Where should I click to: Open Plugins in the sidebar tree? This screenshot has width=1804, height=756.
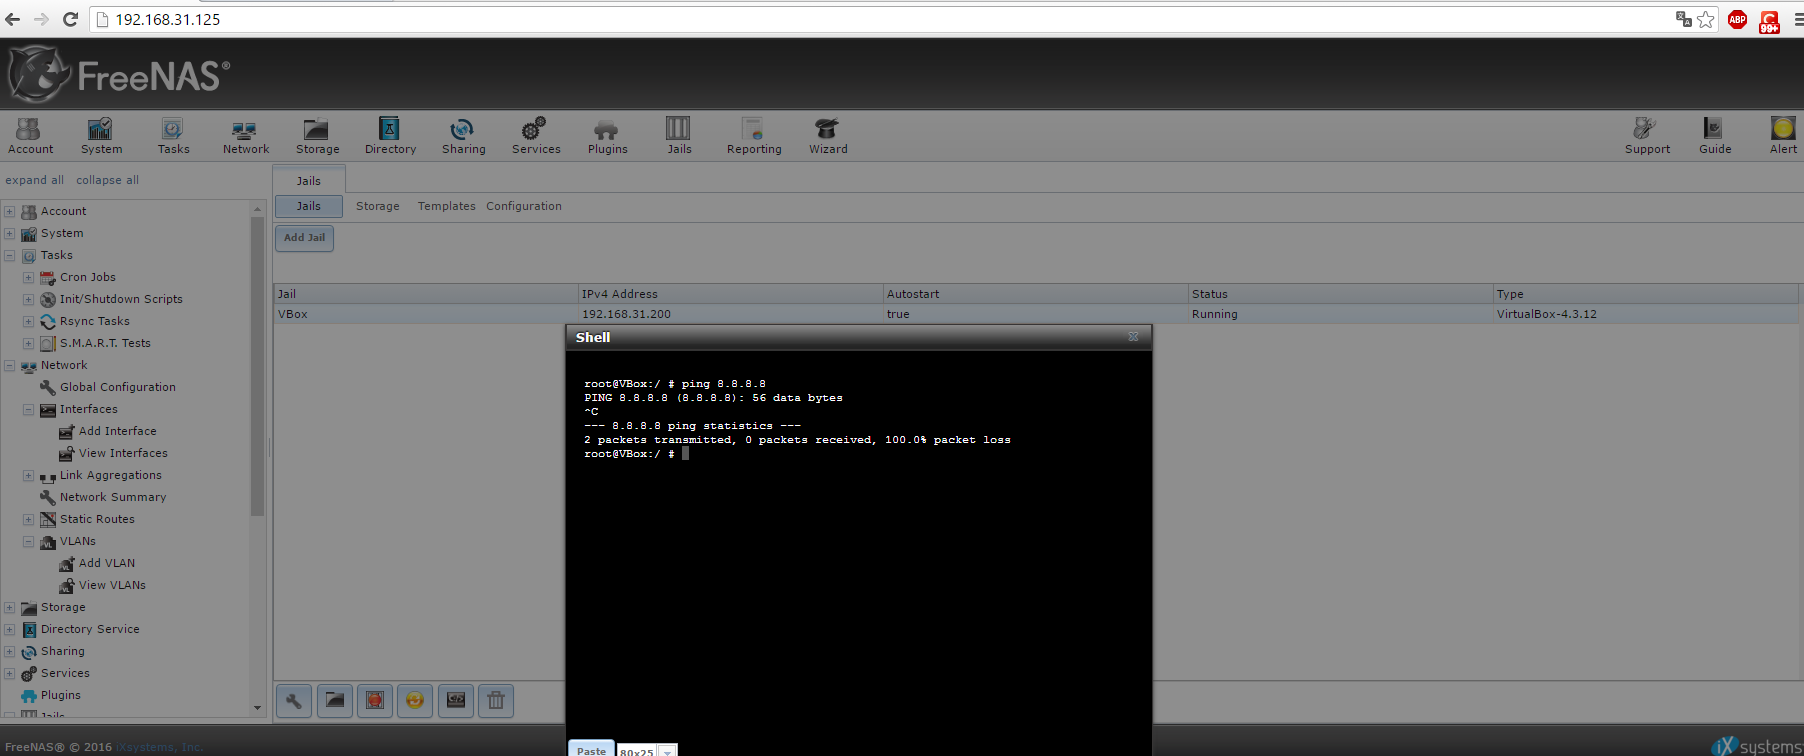(61, 695)
